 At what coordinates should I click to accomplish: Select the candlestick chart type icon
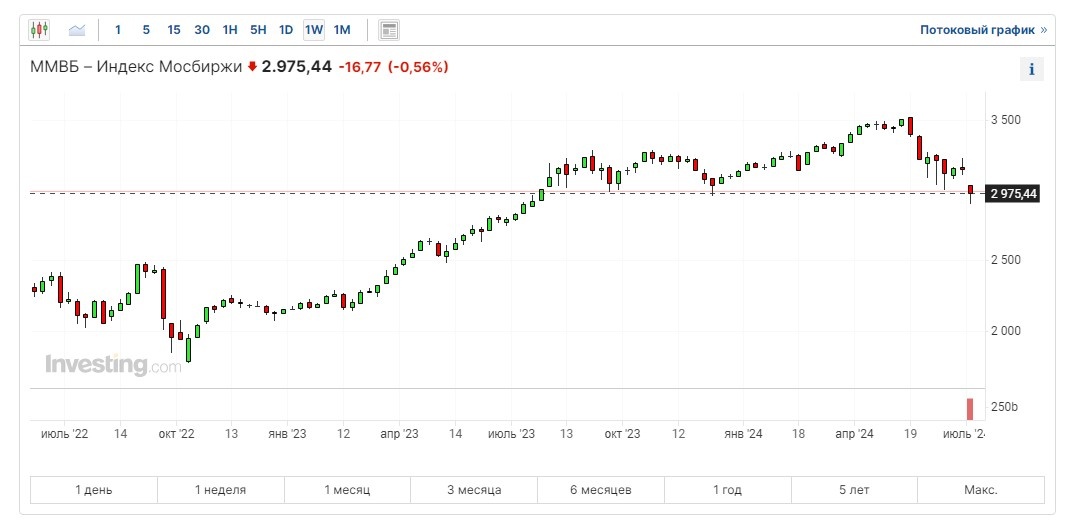tap(40, 29)
